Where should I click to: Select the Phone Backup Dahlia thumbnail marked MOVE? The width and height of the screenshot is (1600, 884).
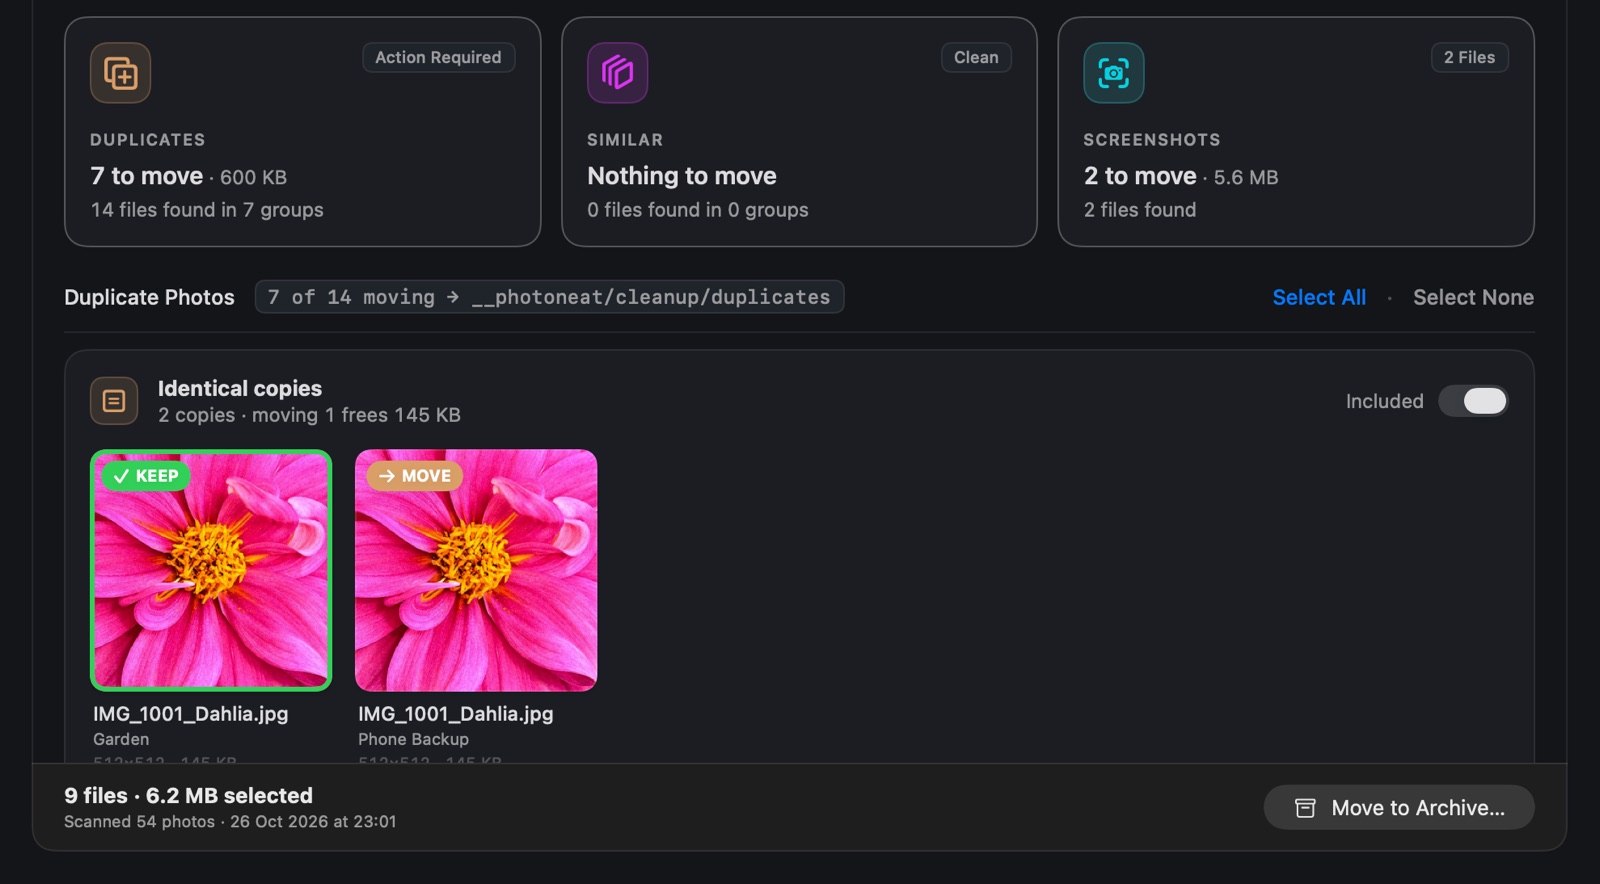click(x=476, y=570)
